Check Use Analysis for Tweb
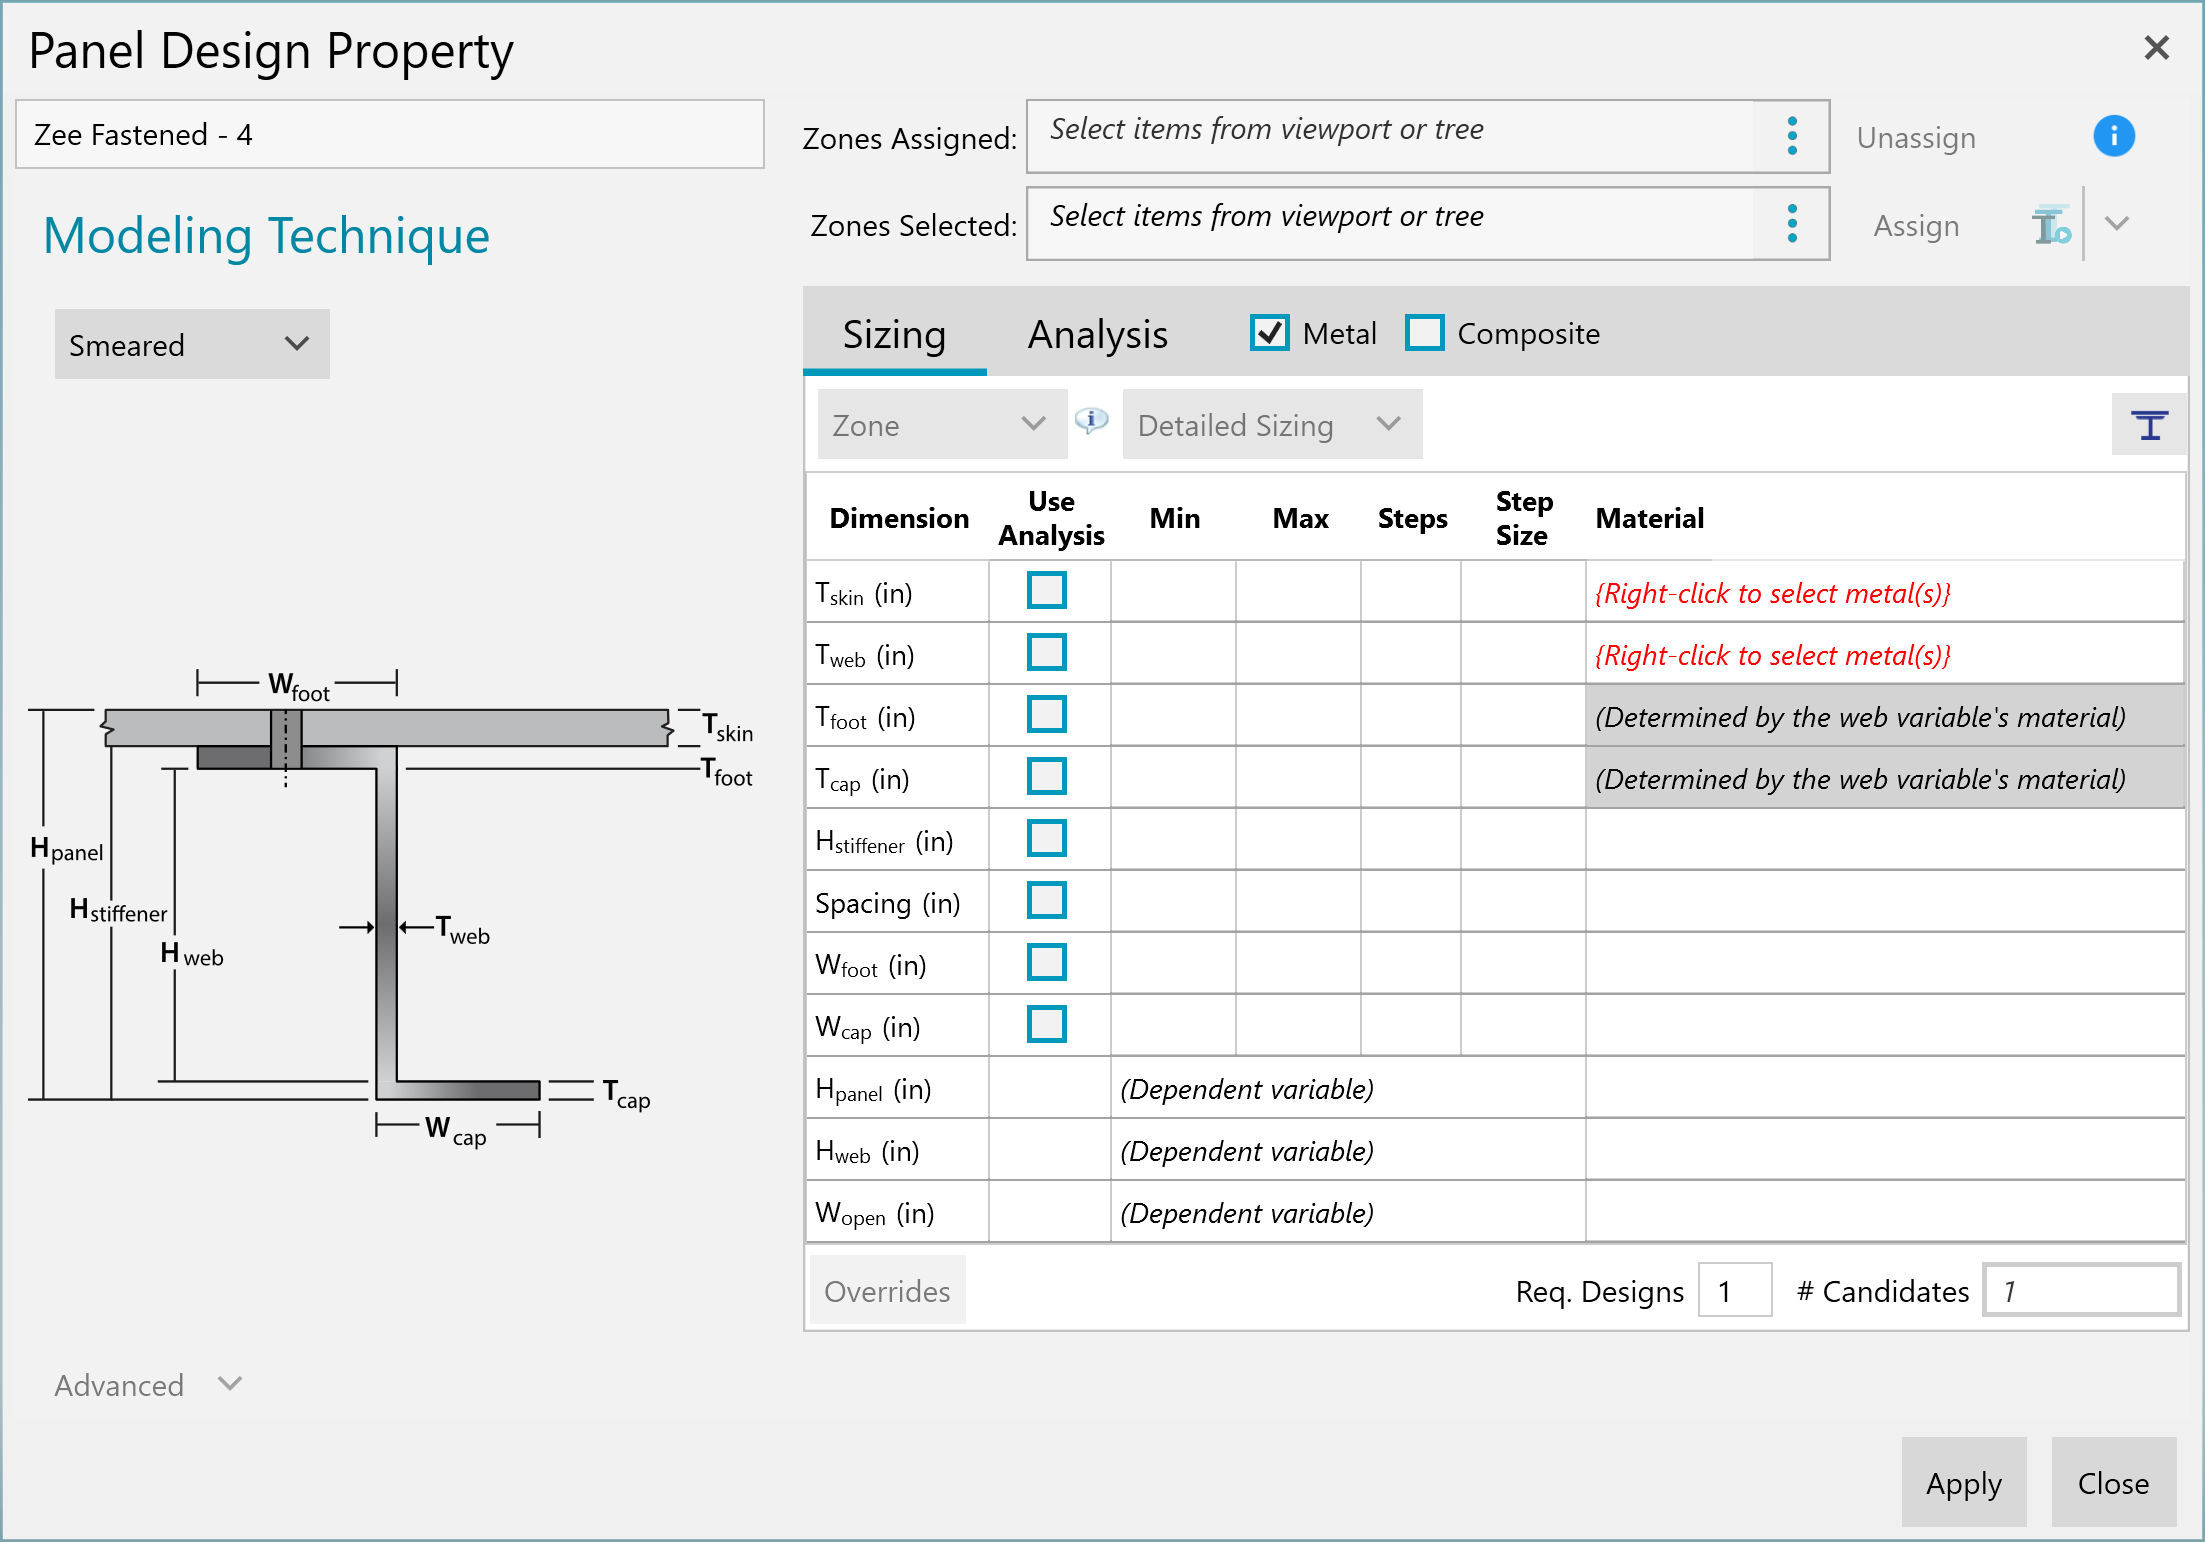Image resolution: width=2205 pixels, height=1542 pixels. pos(1046,652)
